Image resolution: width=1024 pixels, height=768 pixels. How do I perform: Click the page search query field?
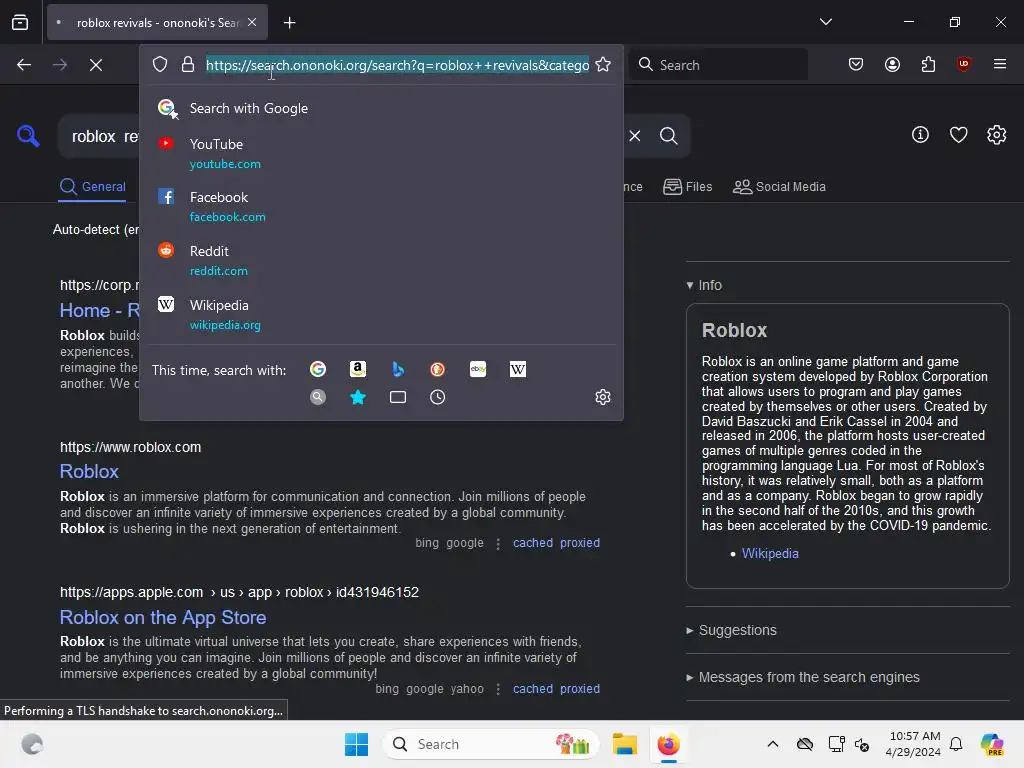(99, 136)
